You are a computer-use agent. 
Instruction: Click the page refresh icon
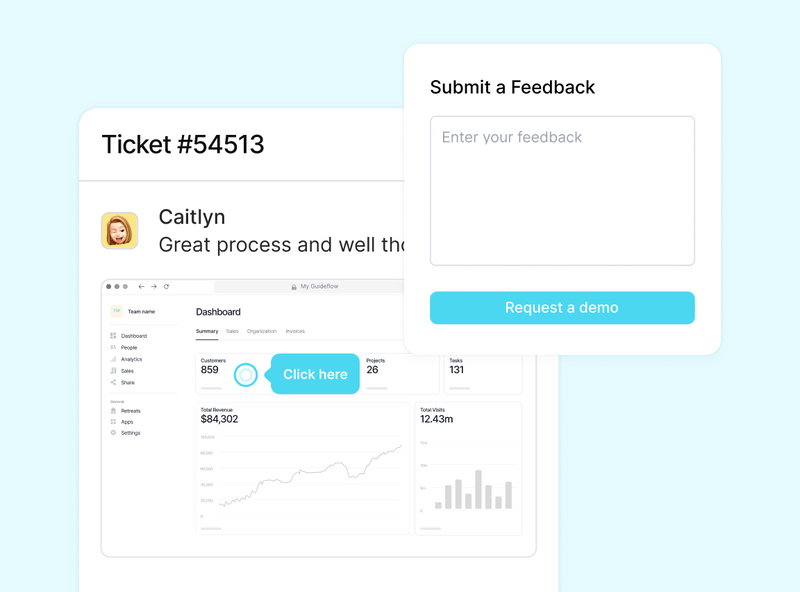coord(165,286)
